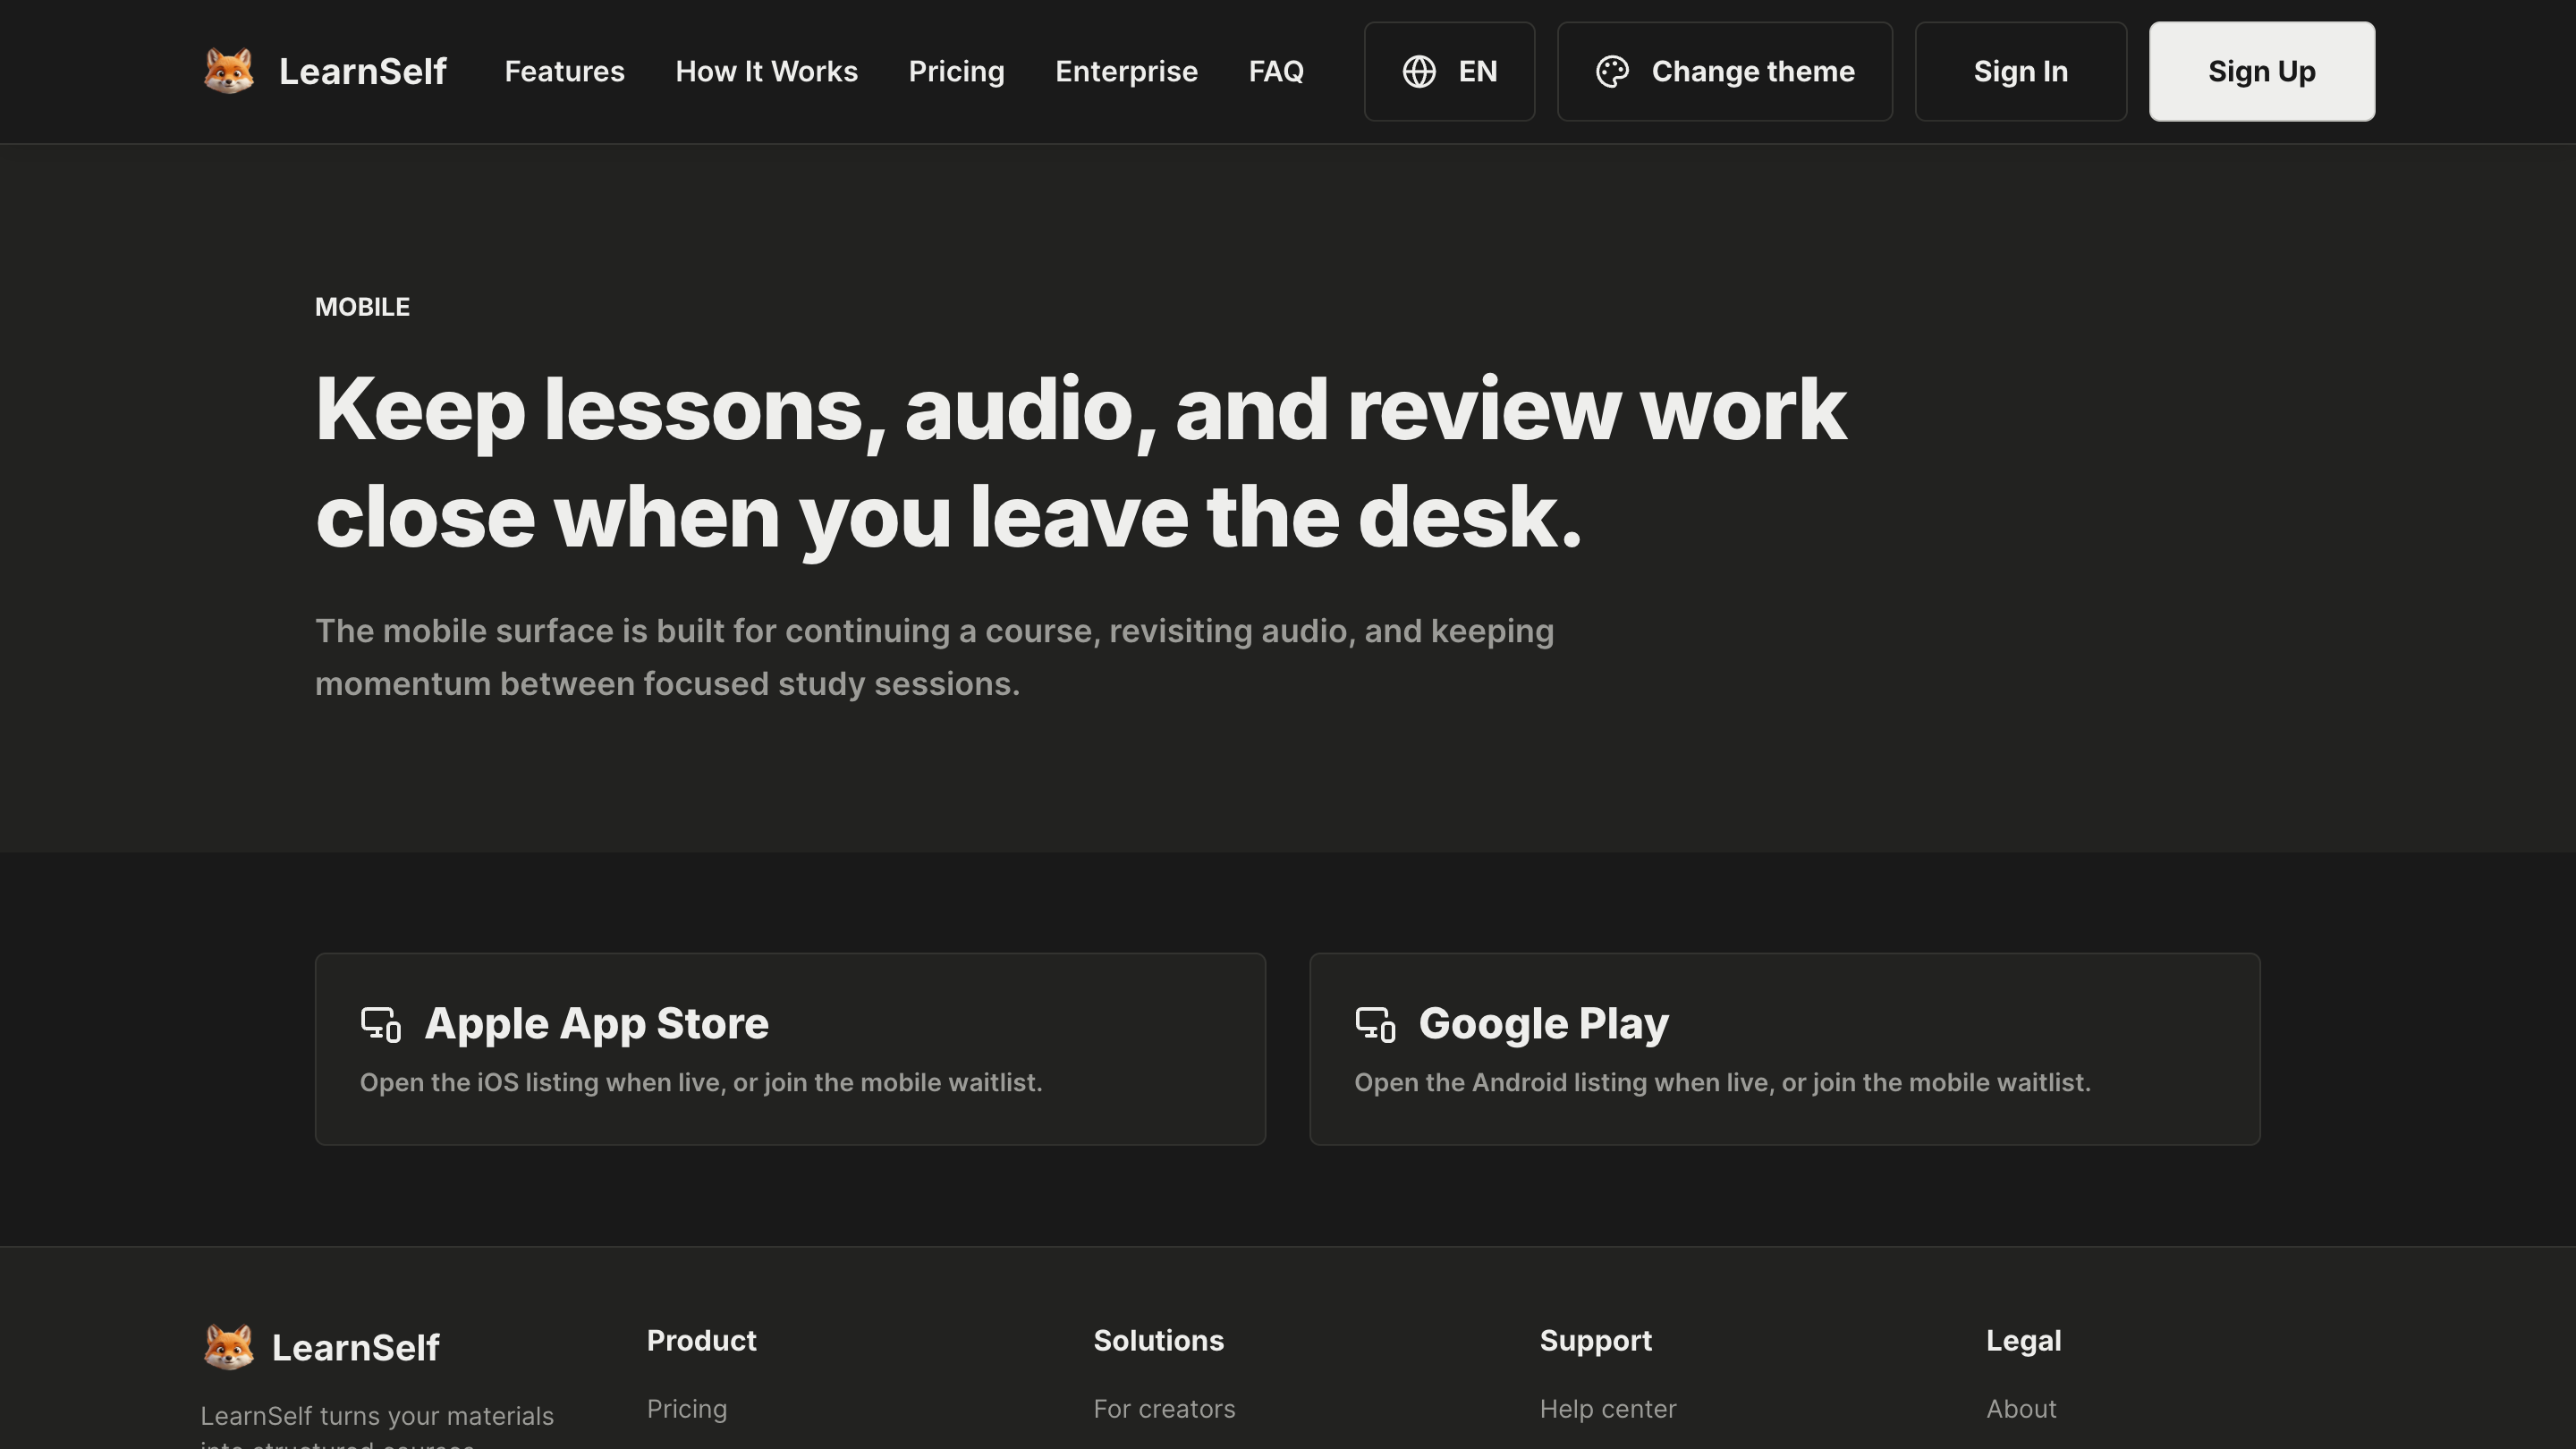Click the device icon beside Apple App Store
This screenshot has height=1449, width=2576.
[381, 1024]
